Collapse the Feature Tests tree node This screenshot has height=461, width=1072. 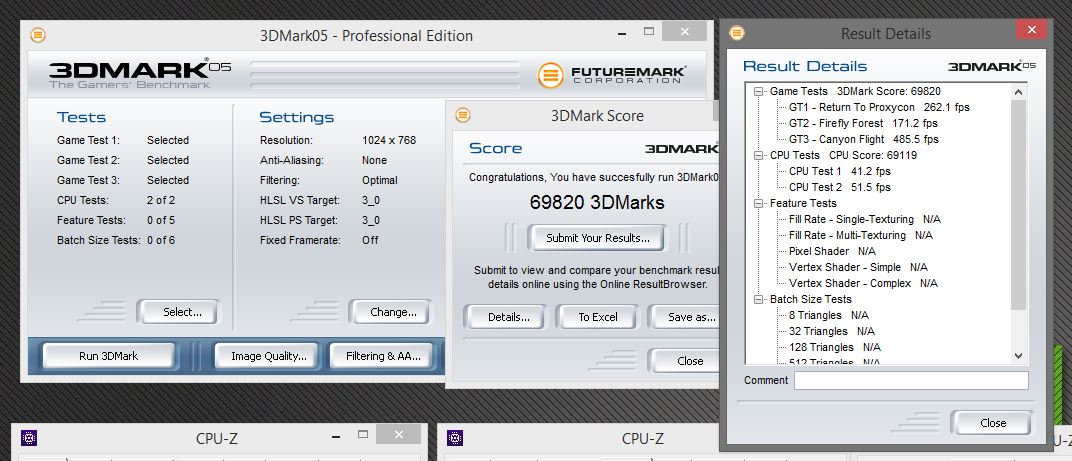tap(758, 203)
